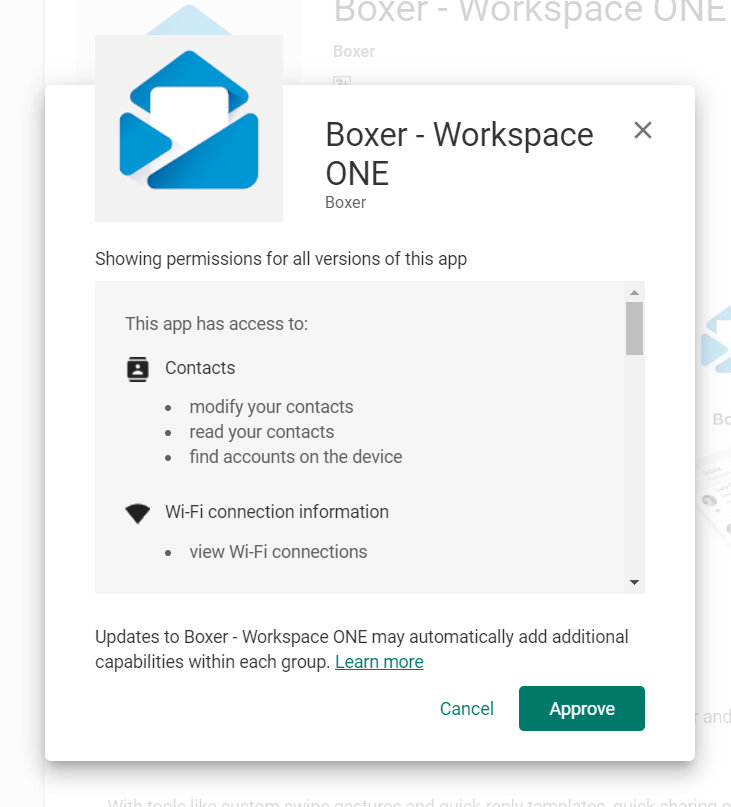Click the 'Contacts' group heading

coord(200,368)
